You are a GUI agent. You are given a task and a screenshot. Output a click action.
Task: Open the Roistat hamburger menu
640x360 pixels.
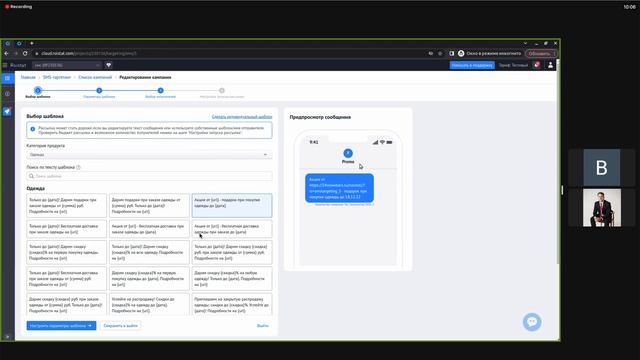5,65
